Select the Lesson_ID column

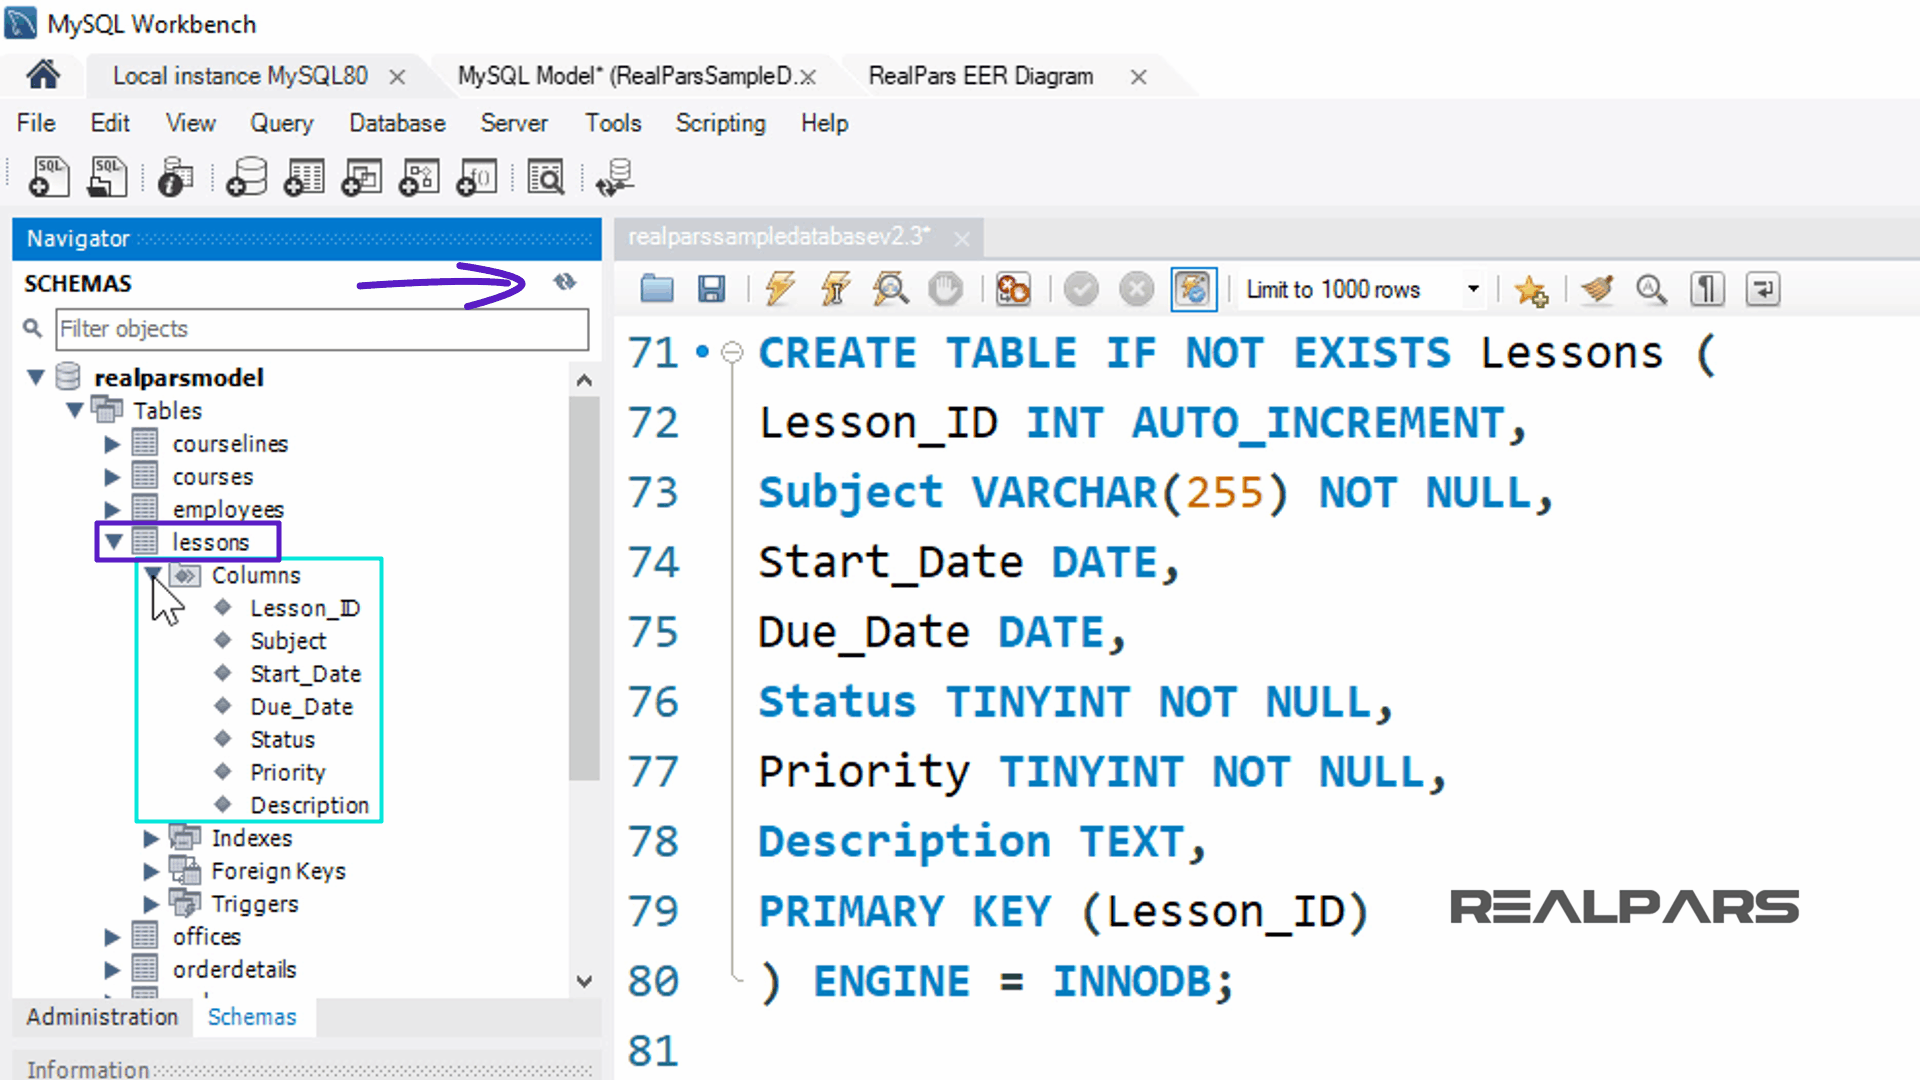click(305, 608)
